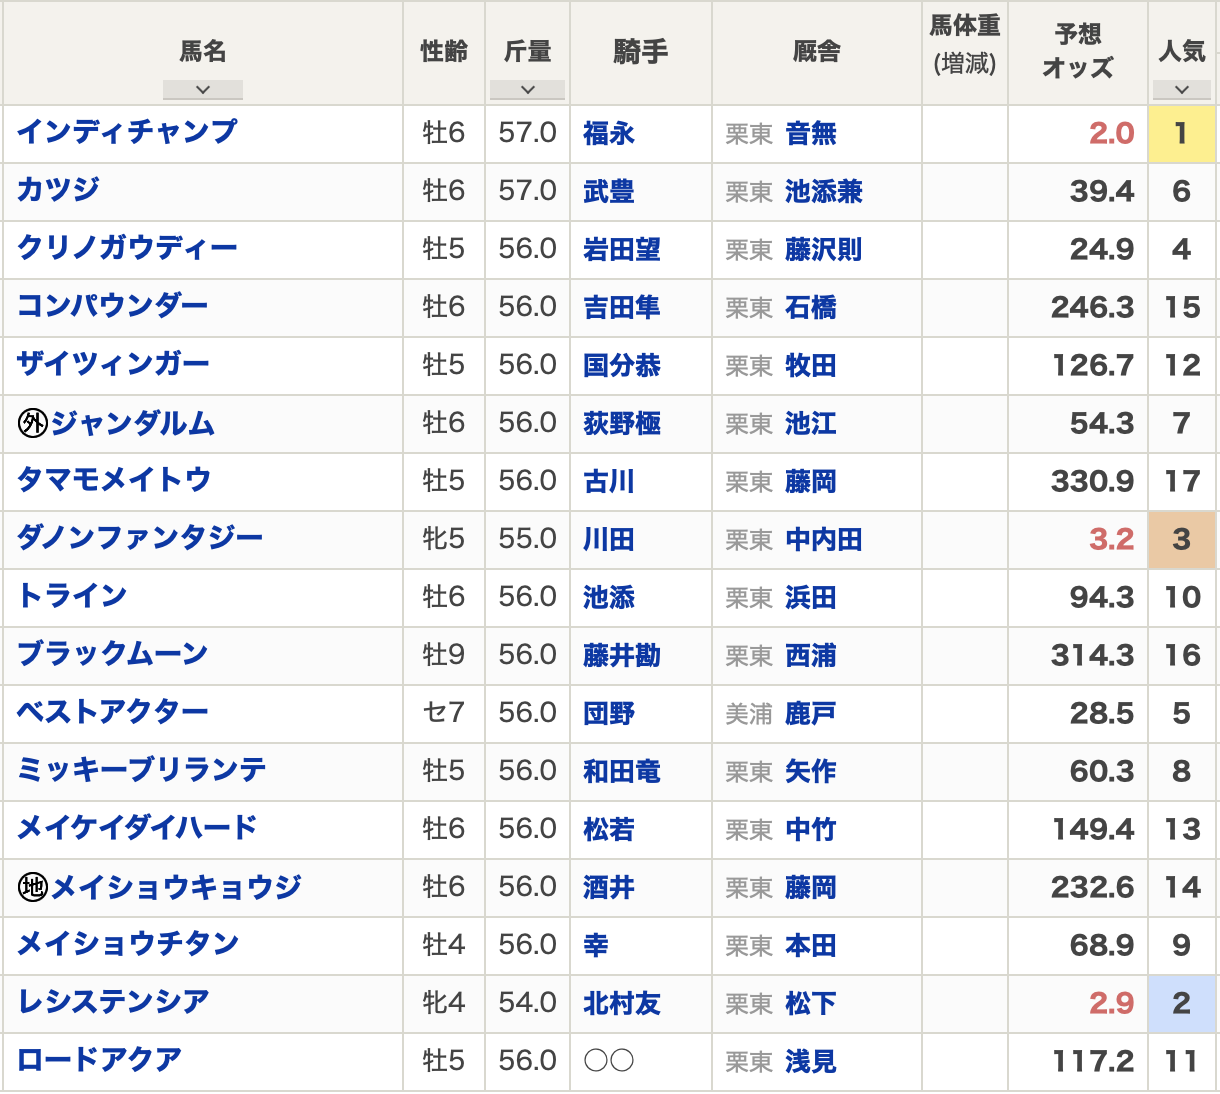Open jockey link 武豊
The height and width of the screenshot is (1094, 1220).
coord(608,191)
